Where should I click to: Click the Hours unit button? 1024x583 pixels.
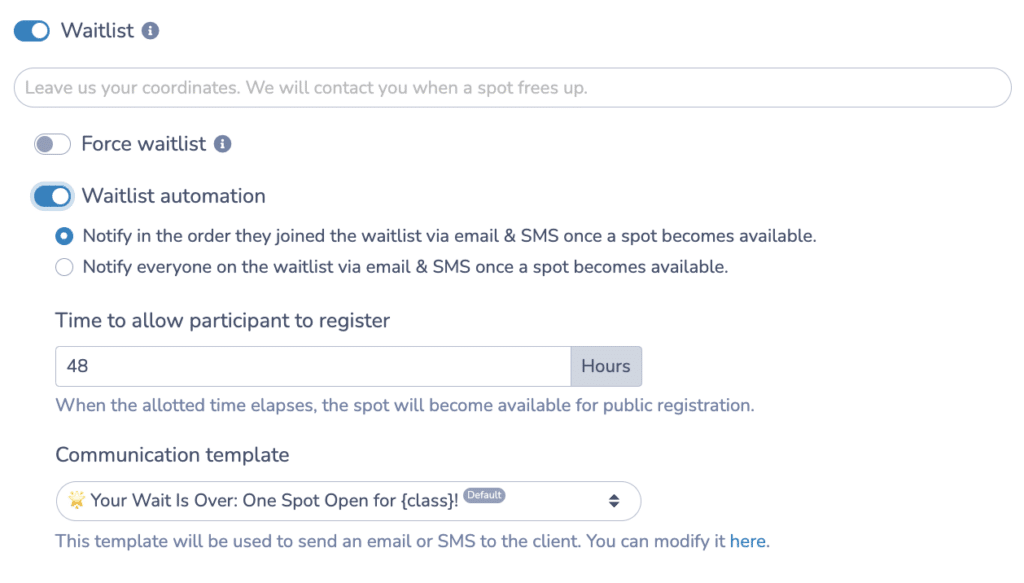coord(606,366)
